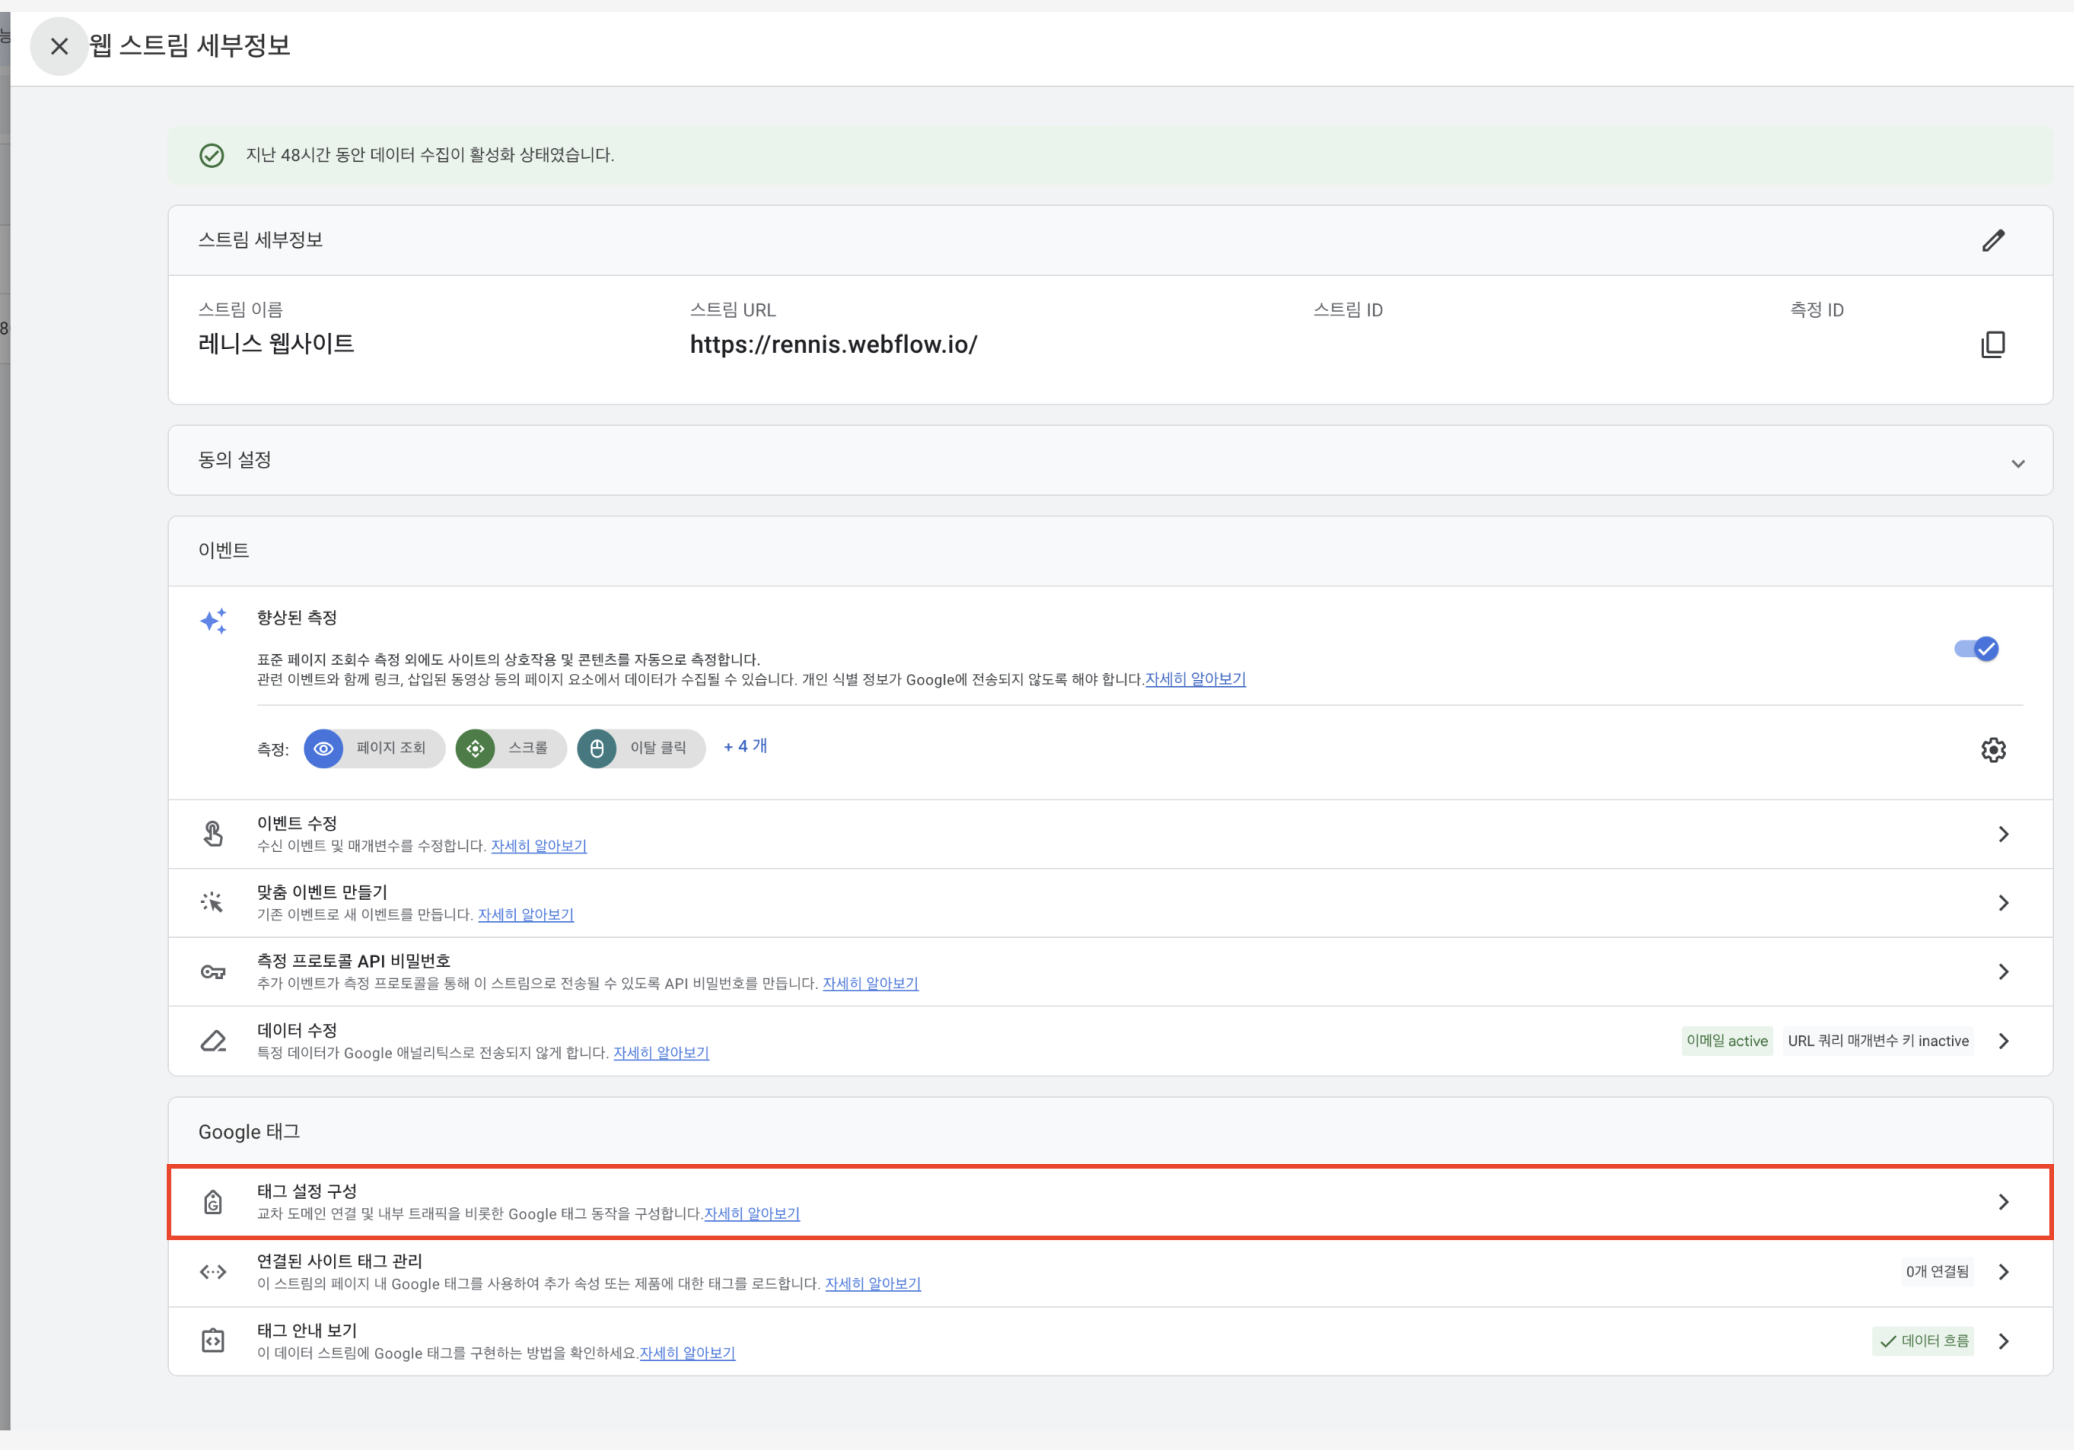Open enhanced measurement settings gear icon
Image resolution: width=2074 pixels, height=1450 pixels.
tap(1993, 750)
